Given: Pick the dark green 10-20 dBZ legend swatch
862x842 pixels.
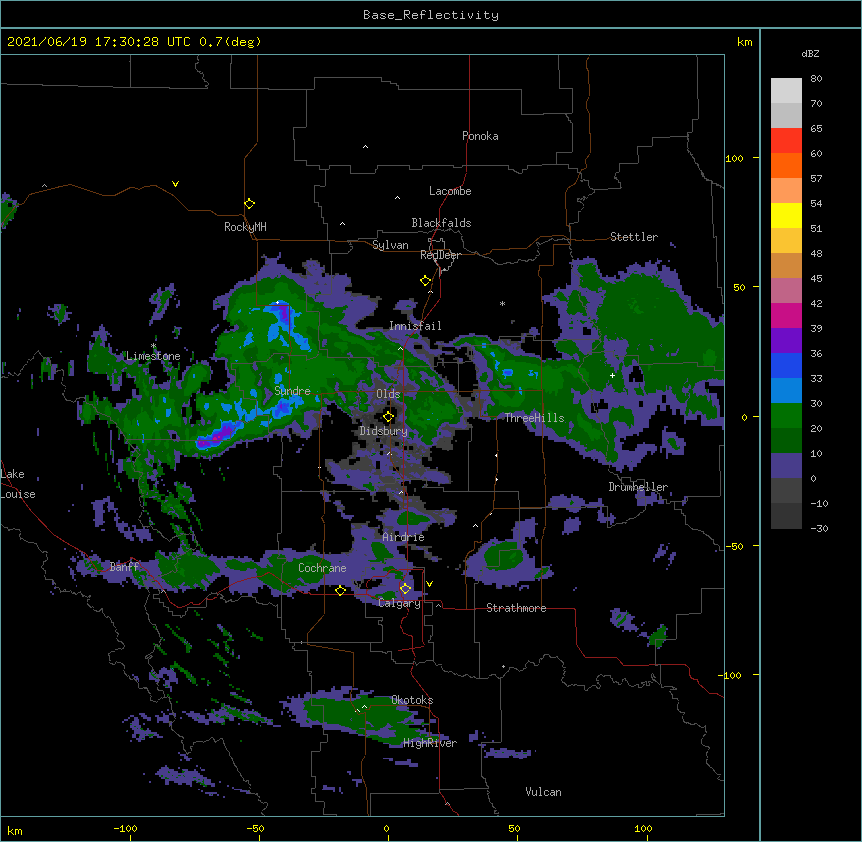Looking at the screenshot, I should point(786,441).
